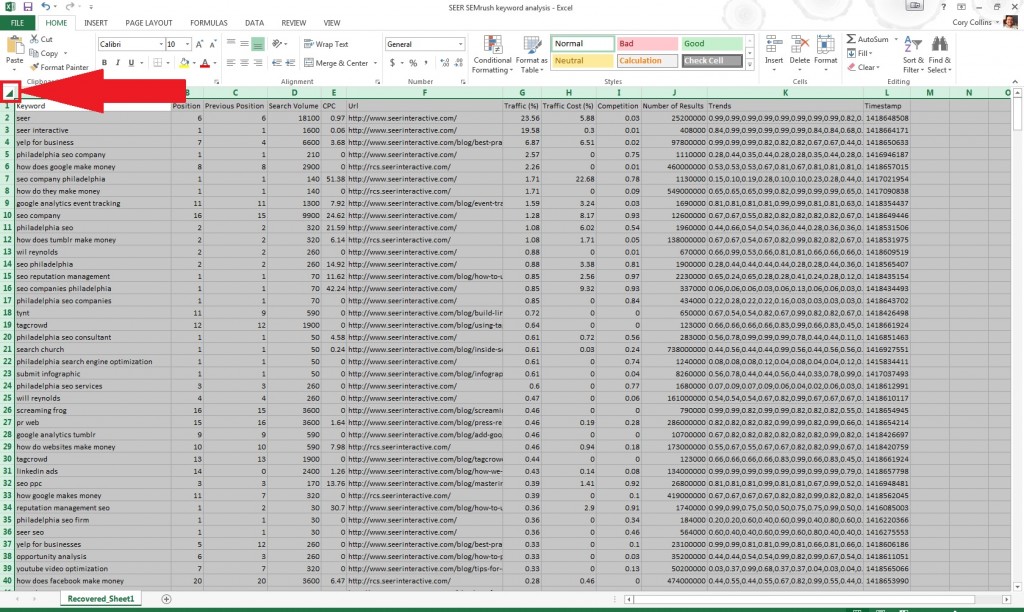Screen dimensions: 1024x612
Task: Apply the Bad cell style
Action: click(x=647, y=44)
